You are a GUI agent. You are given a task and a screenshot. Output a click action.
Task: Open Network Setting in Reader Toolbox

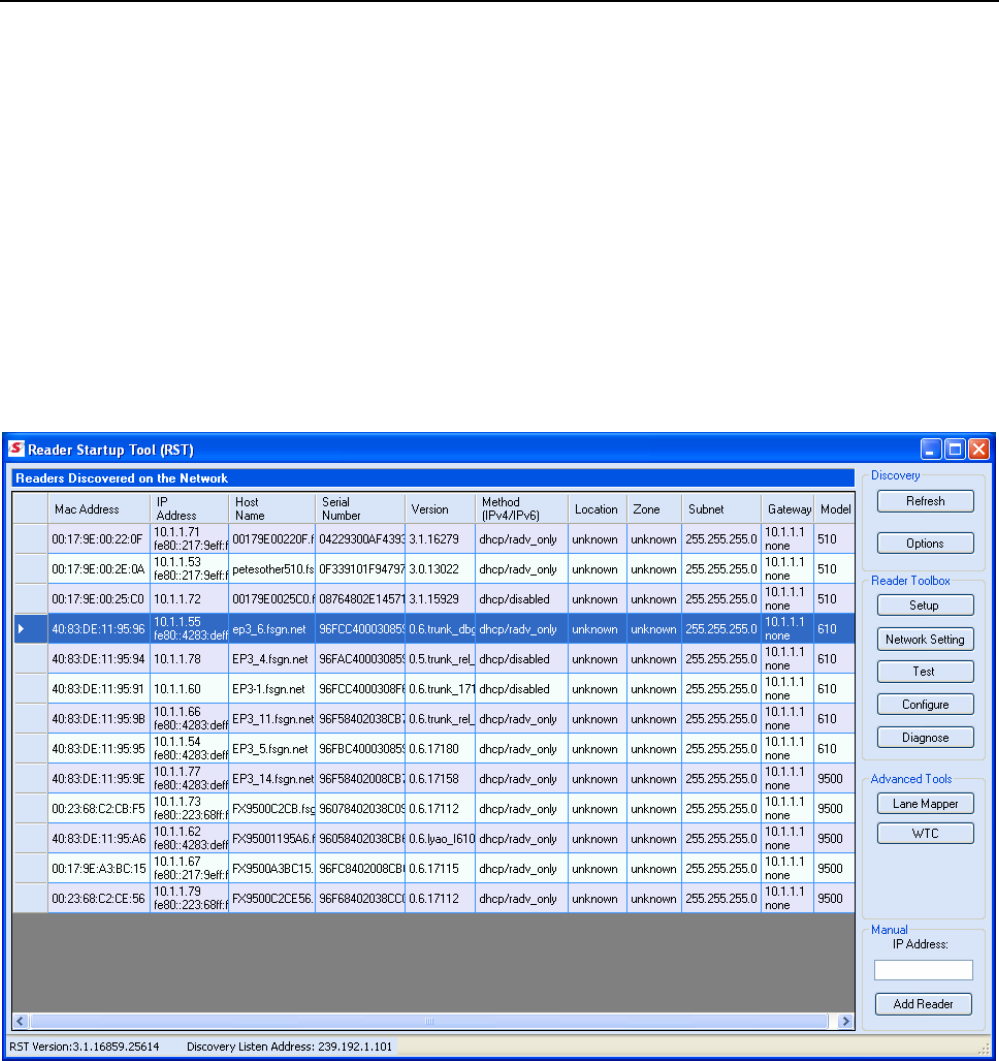(x=925, y=639)
